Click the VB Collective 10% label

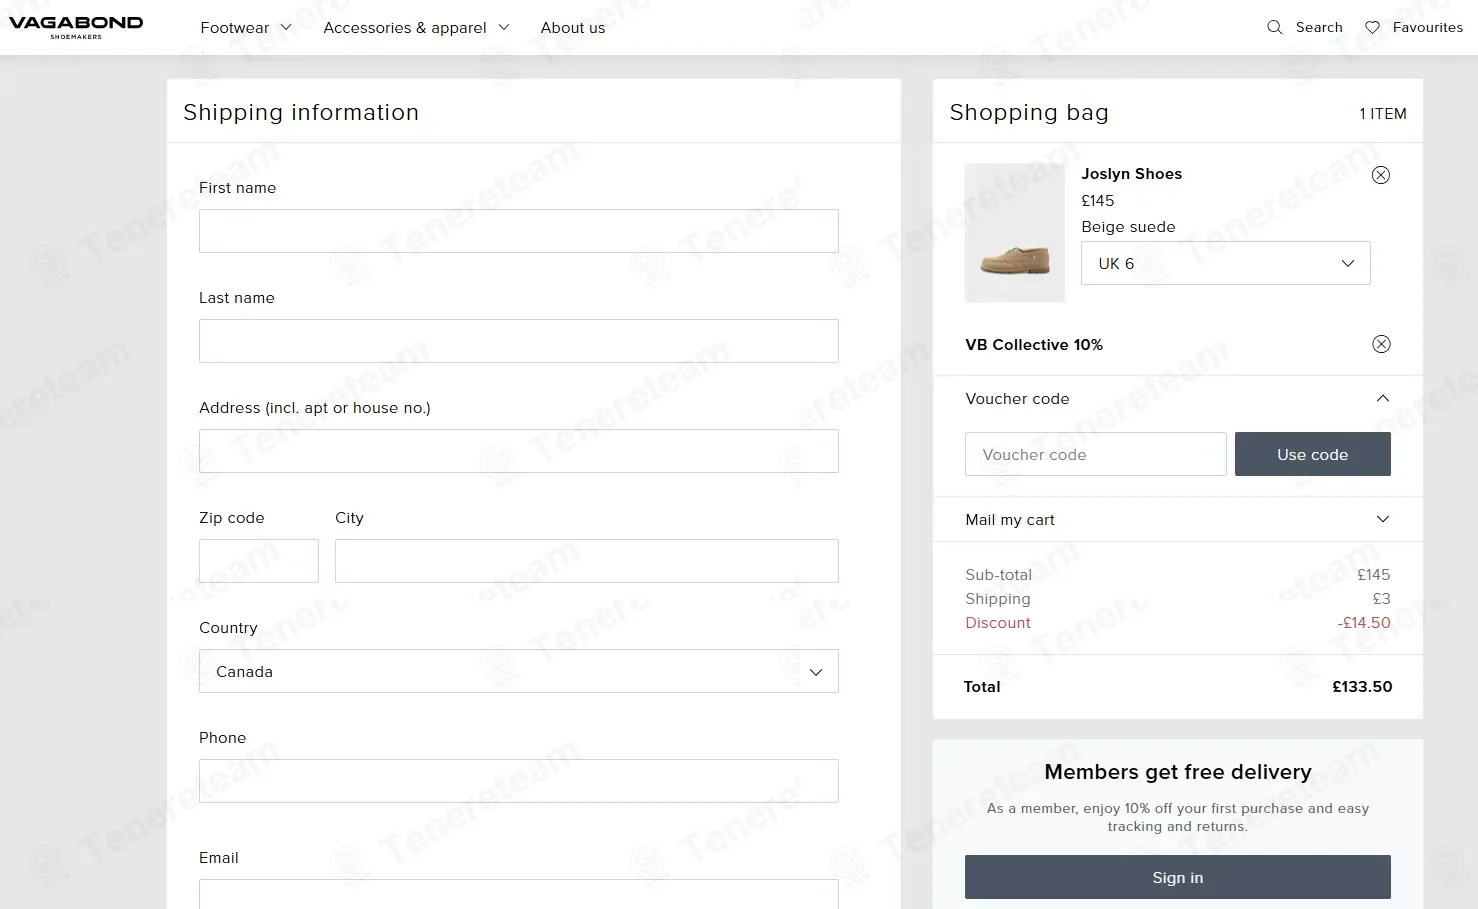[x=1034, y=344]
